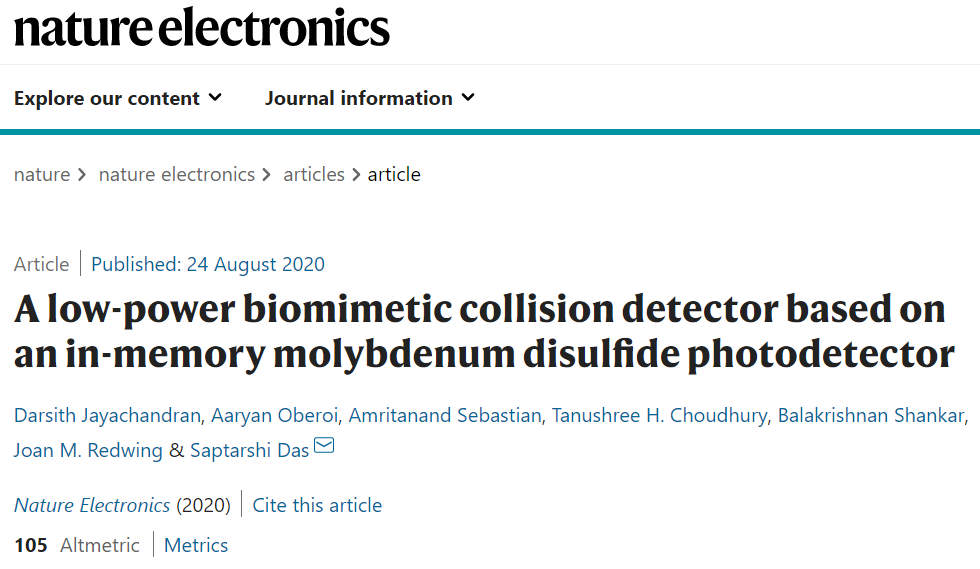
Task: Click the envelope icon beside Saptarshi Das
Action: 324,447
